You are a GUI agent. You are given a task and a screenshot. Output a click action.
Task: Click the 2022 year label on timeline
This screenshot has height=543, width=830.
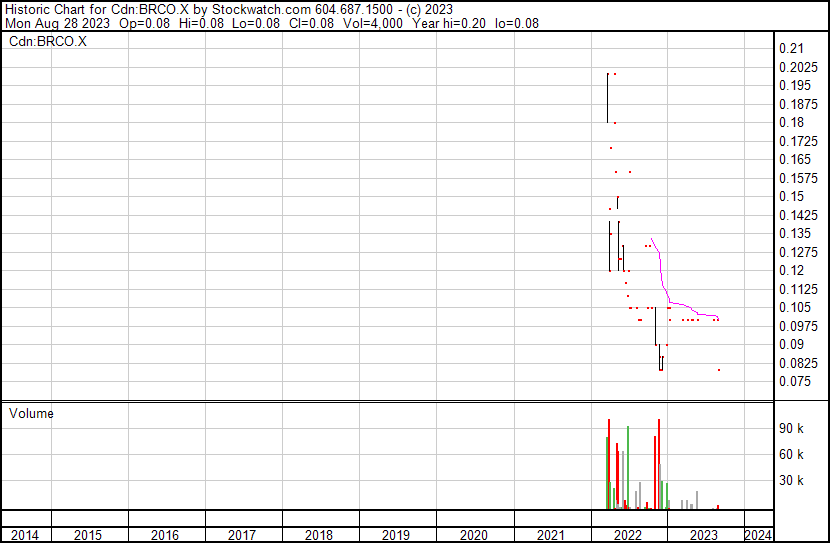coord(627,535)
